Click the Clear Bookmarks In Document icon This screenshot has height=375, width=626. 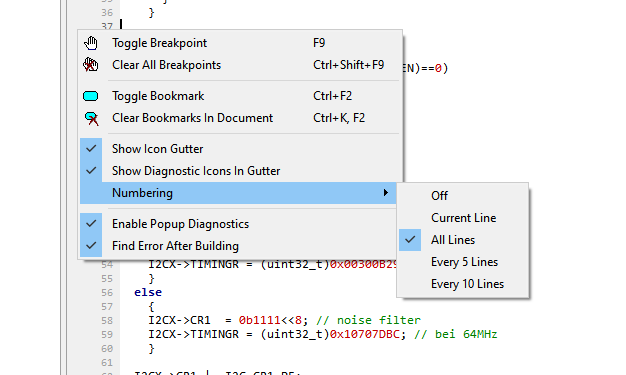pyautogui.click(x=91, y=118)
